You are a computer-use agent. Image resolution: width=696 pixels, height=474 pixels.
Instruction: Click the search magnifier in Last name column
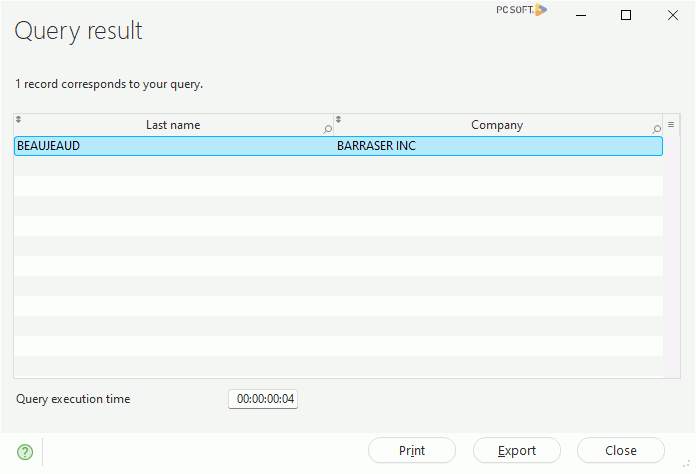pos(328,129)
